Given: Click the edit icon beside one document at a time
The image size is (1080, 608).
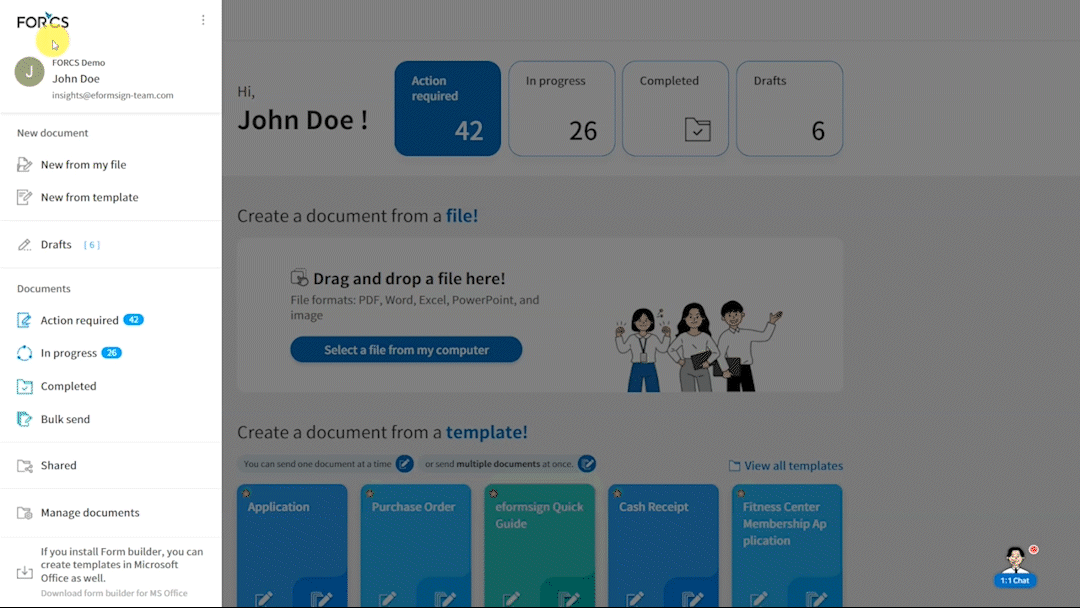Looking at the screenshot, I should (x=404, y=464).
